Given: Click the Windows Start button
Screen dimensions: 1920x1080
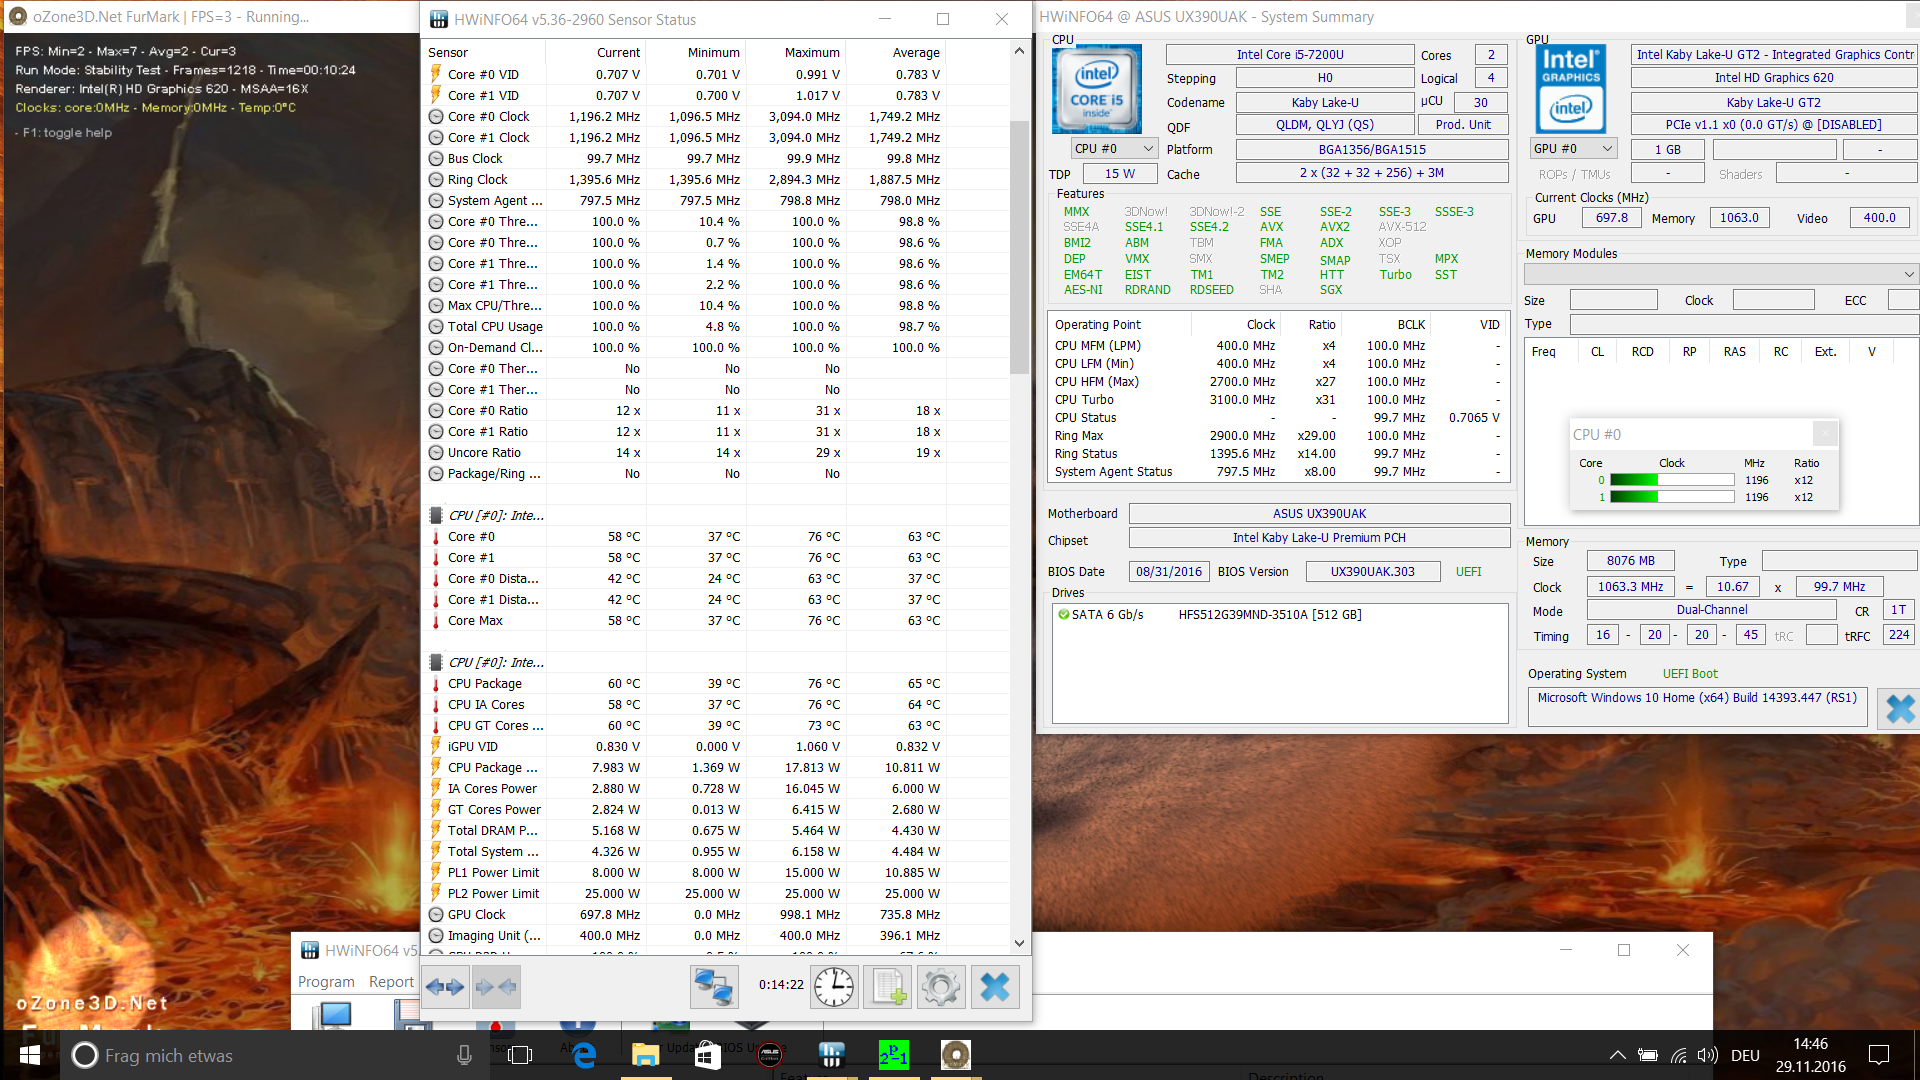Looking at the screenshot, I should tap(30, 1055).
